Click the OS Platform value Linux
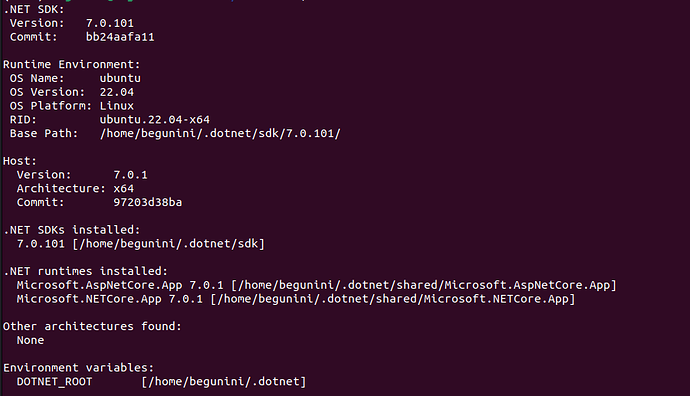 coord(117,106)
